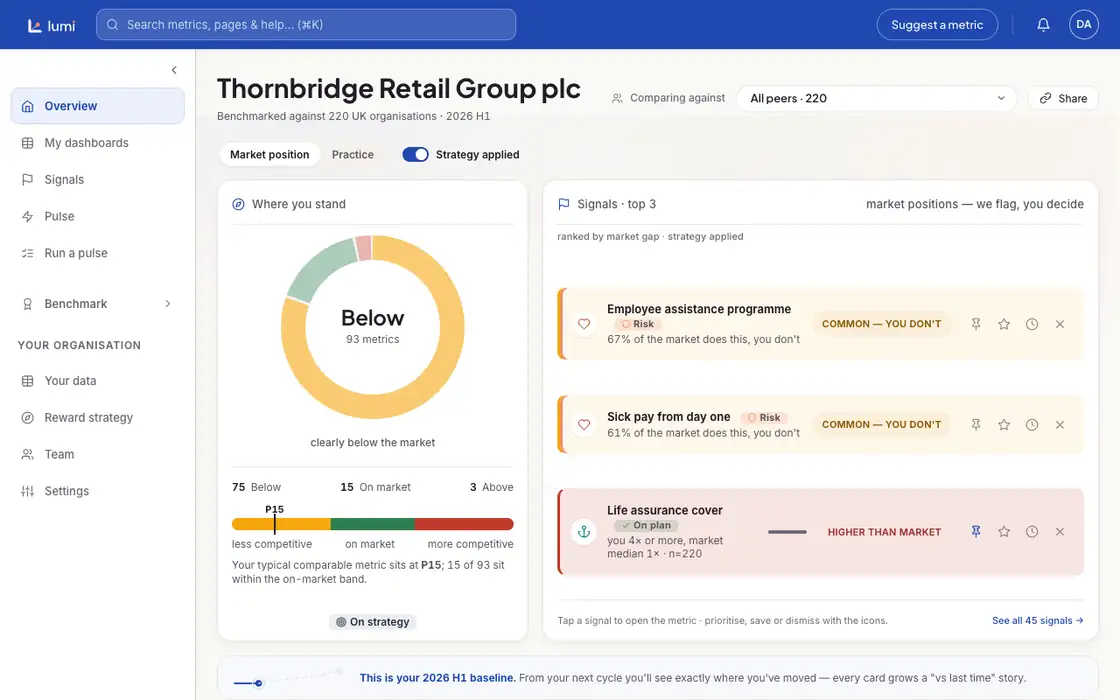
Task: Click the Comparing against people icon
Action: tap(617, 99)
